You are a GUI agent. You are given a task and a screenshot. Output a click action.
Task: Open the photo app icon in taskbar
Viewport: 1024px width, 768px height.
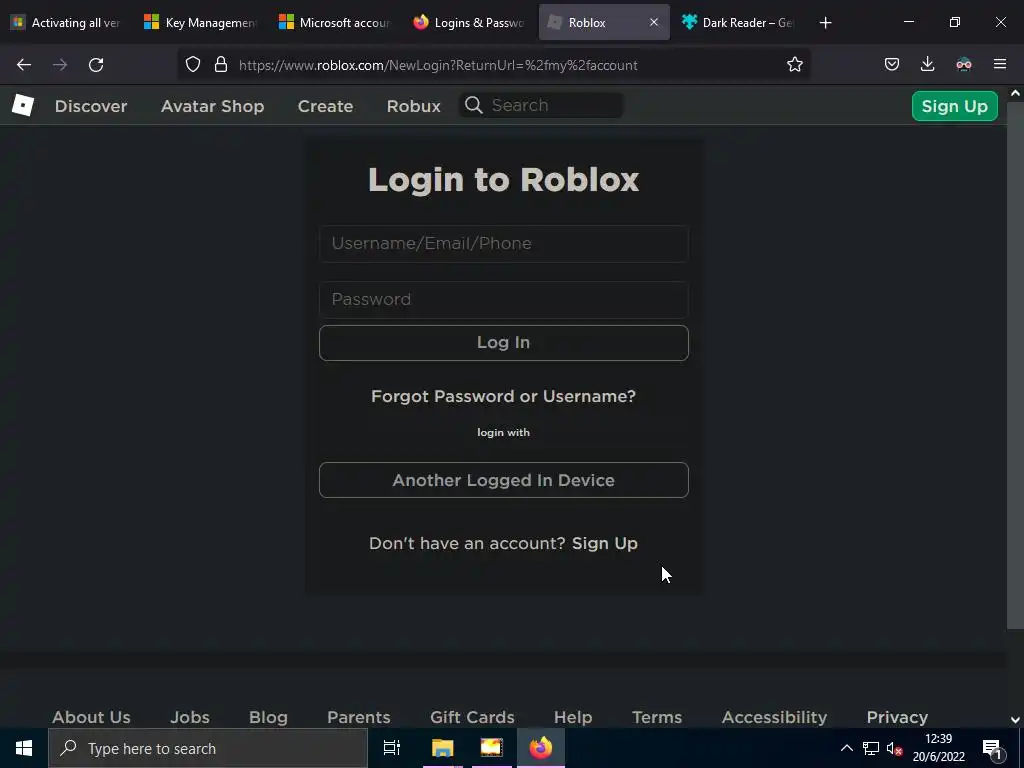491,748
